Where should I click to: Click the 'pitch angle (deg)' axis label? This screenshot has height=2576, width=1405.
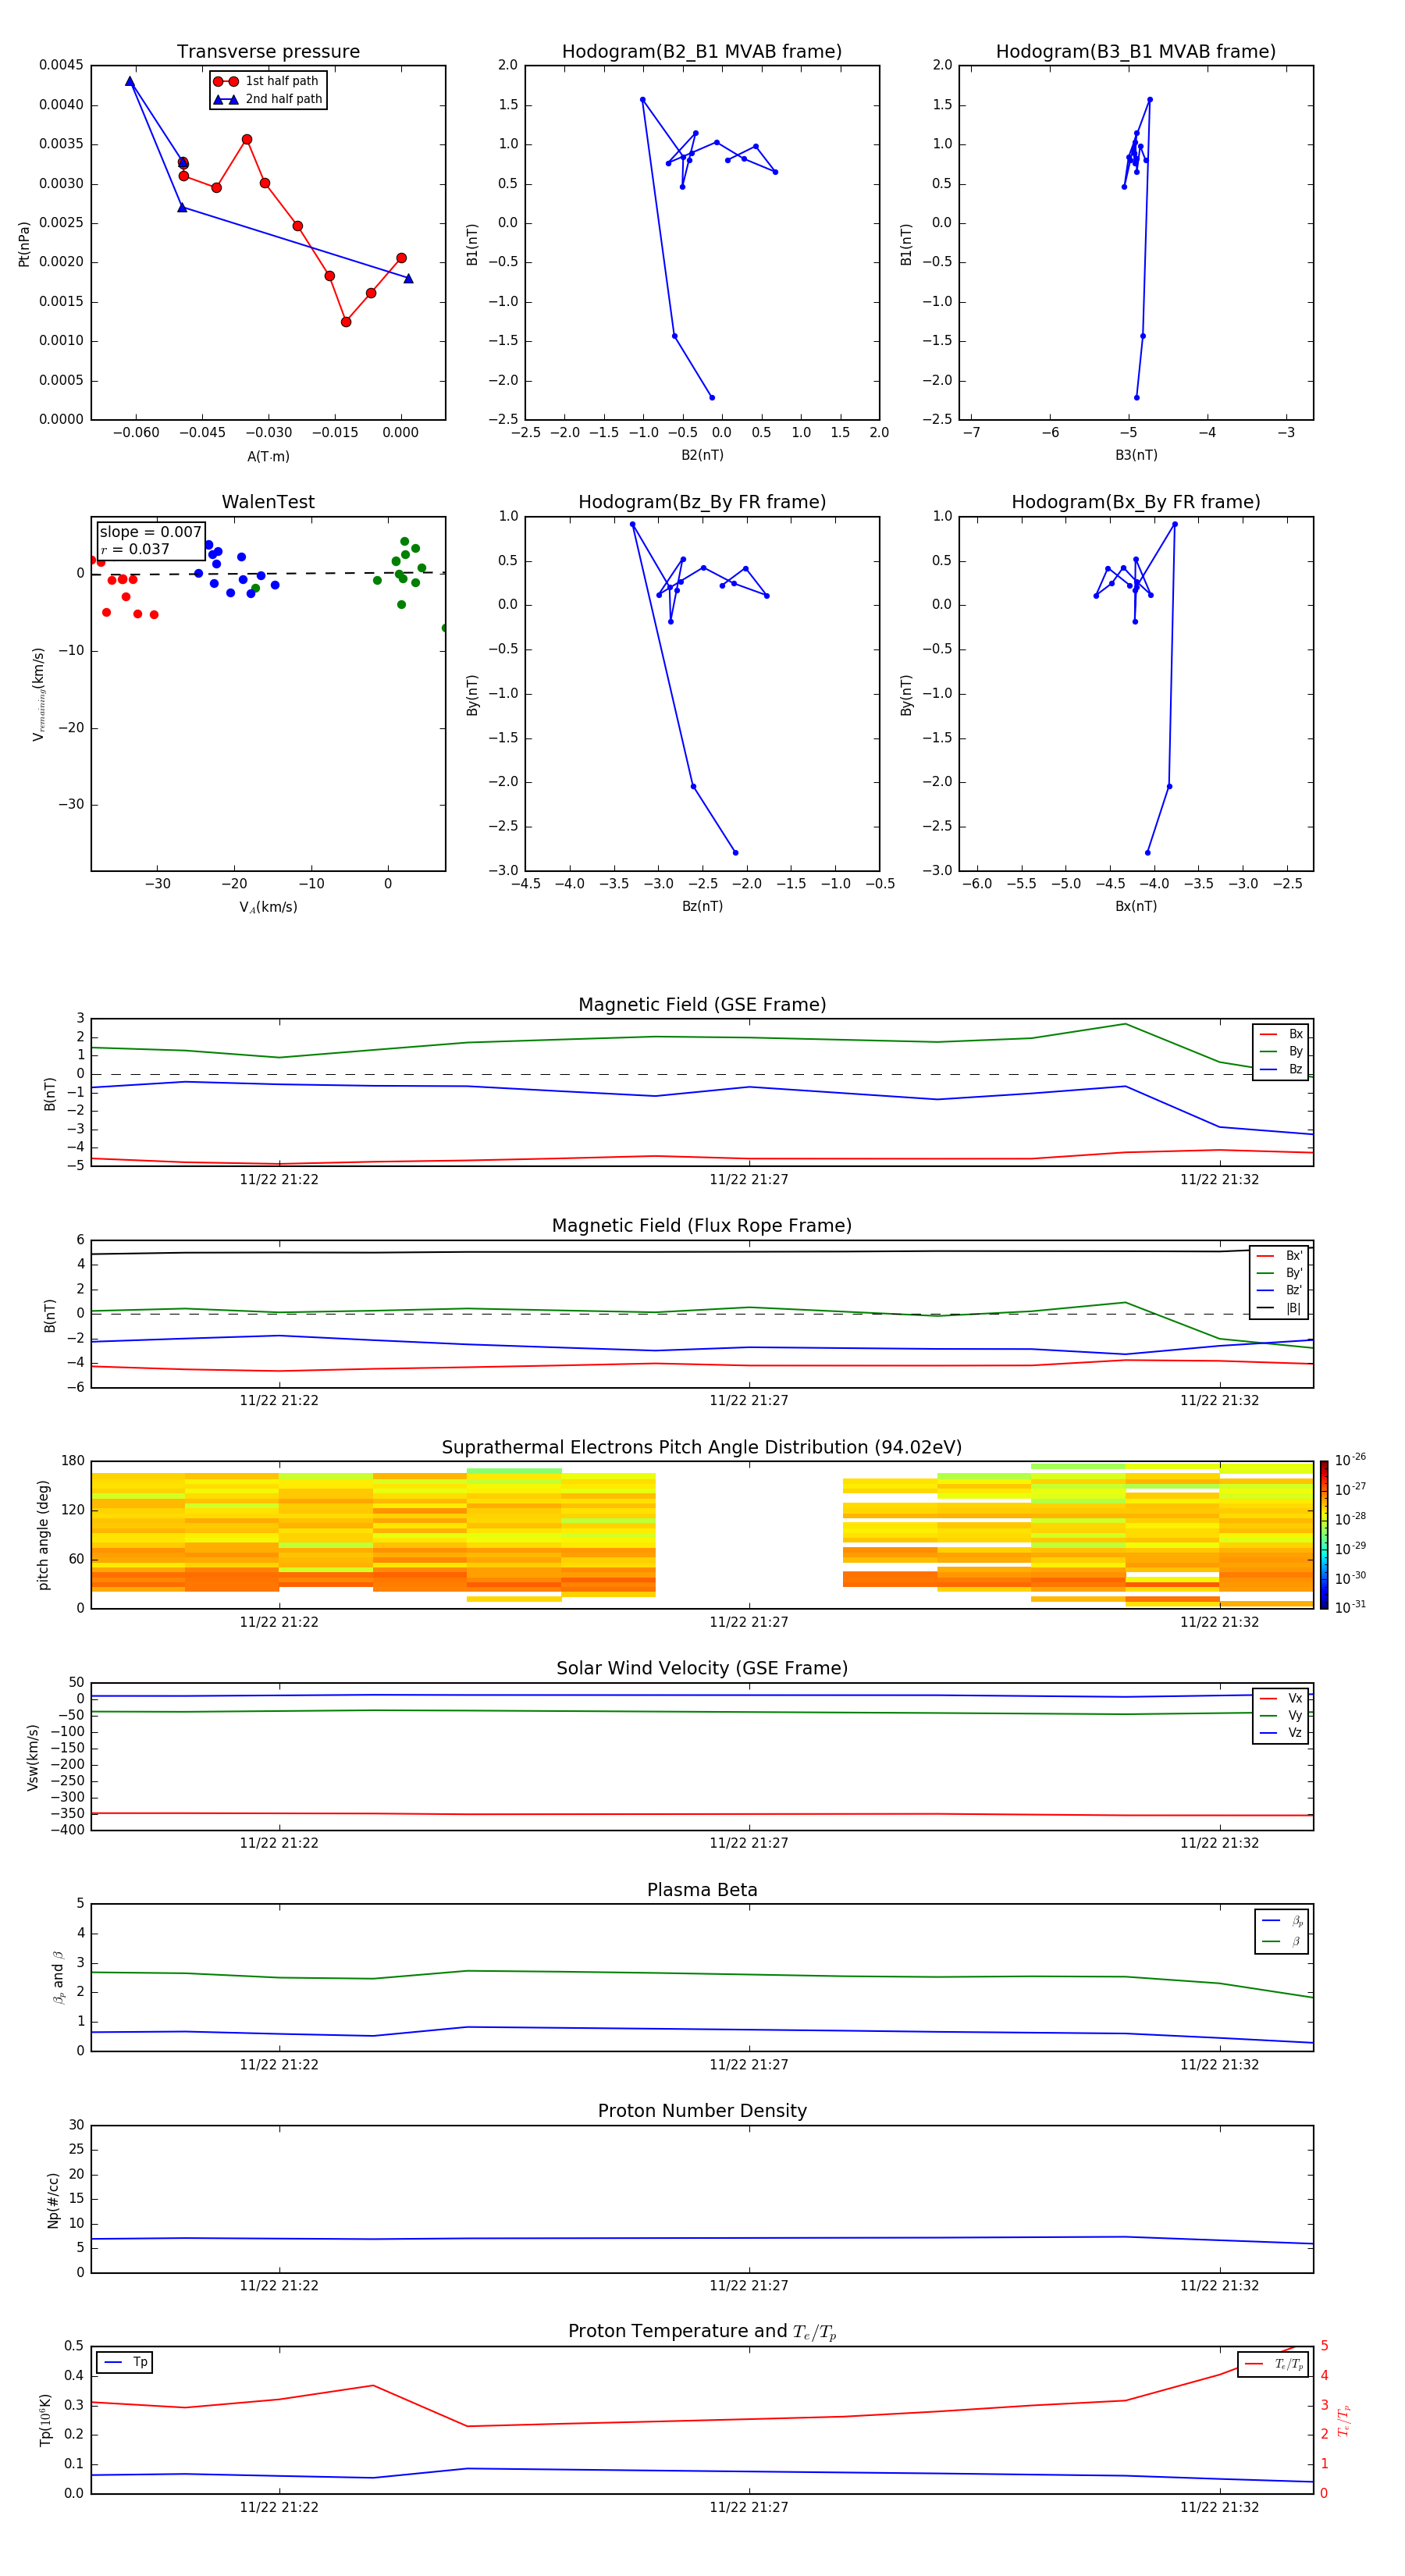(43, 1535)
